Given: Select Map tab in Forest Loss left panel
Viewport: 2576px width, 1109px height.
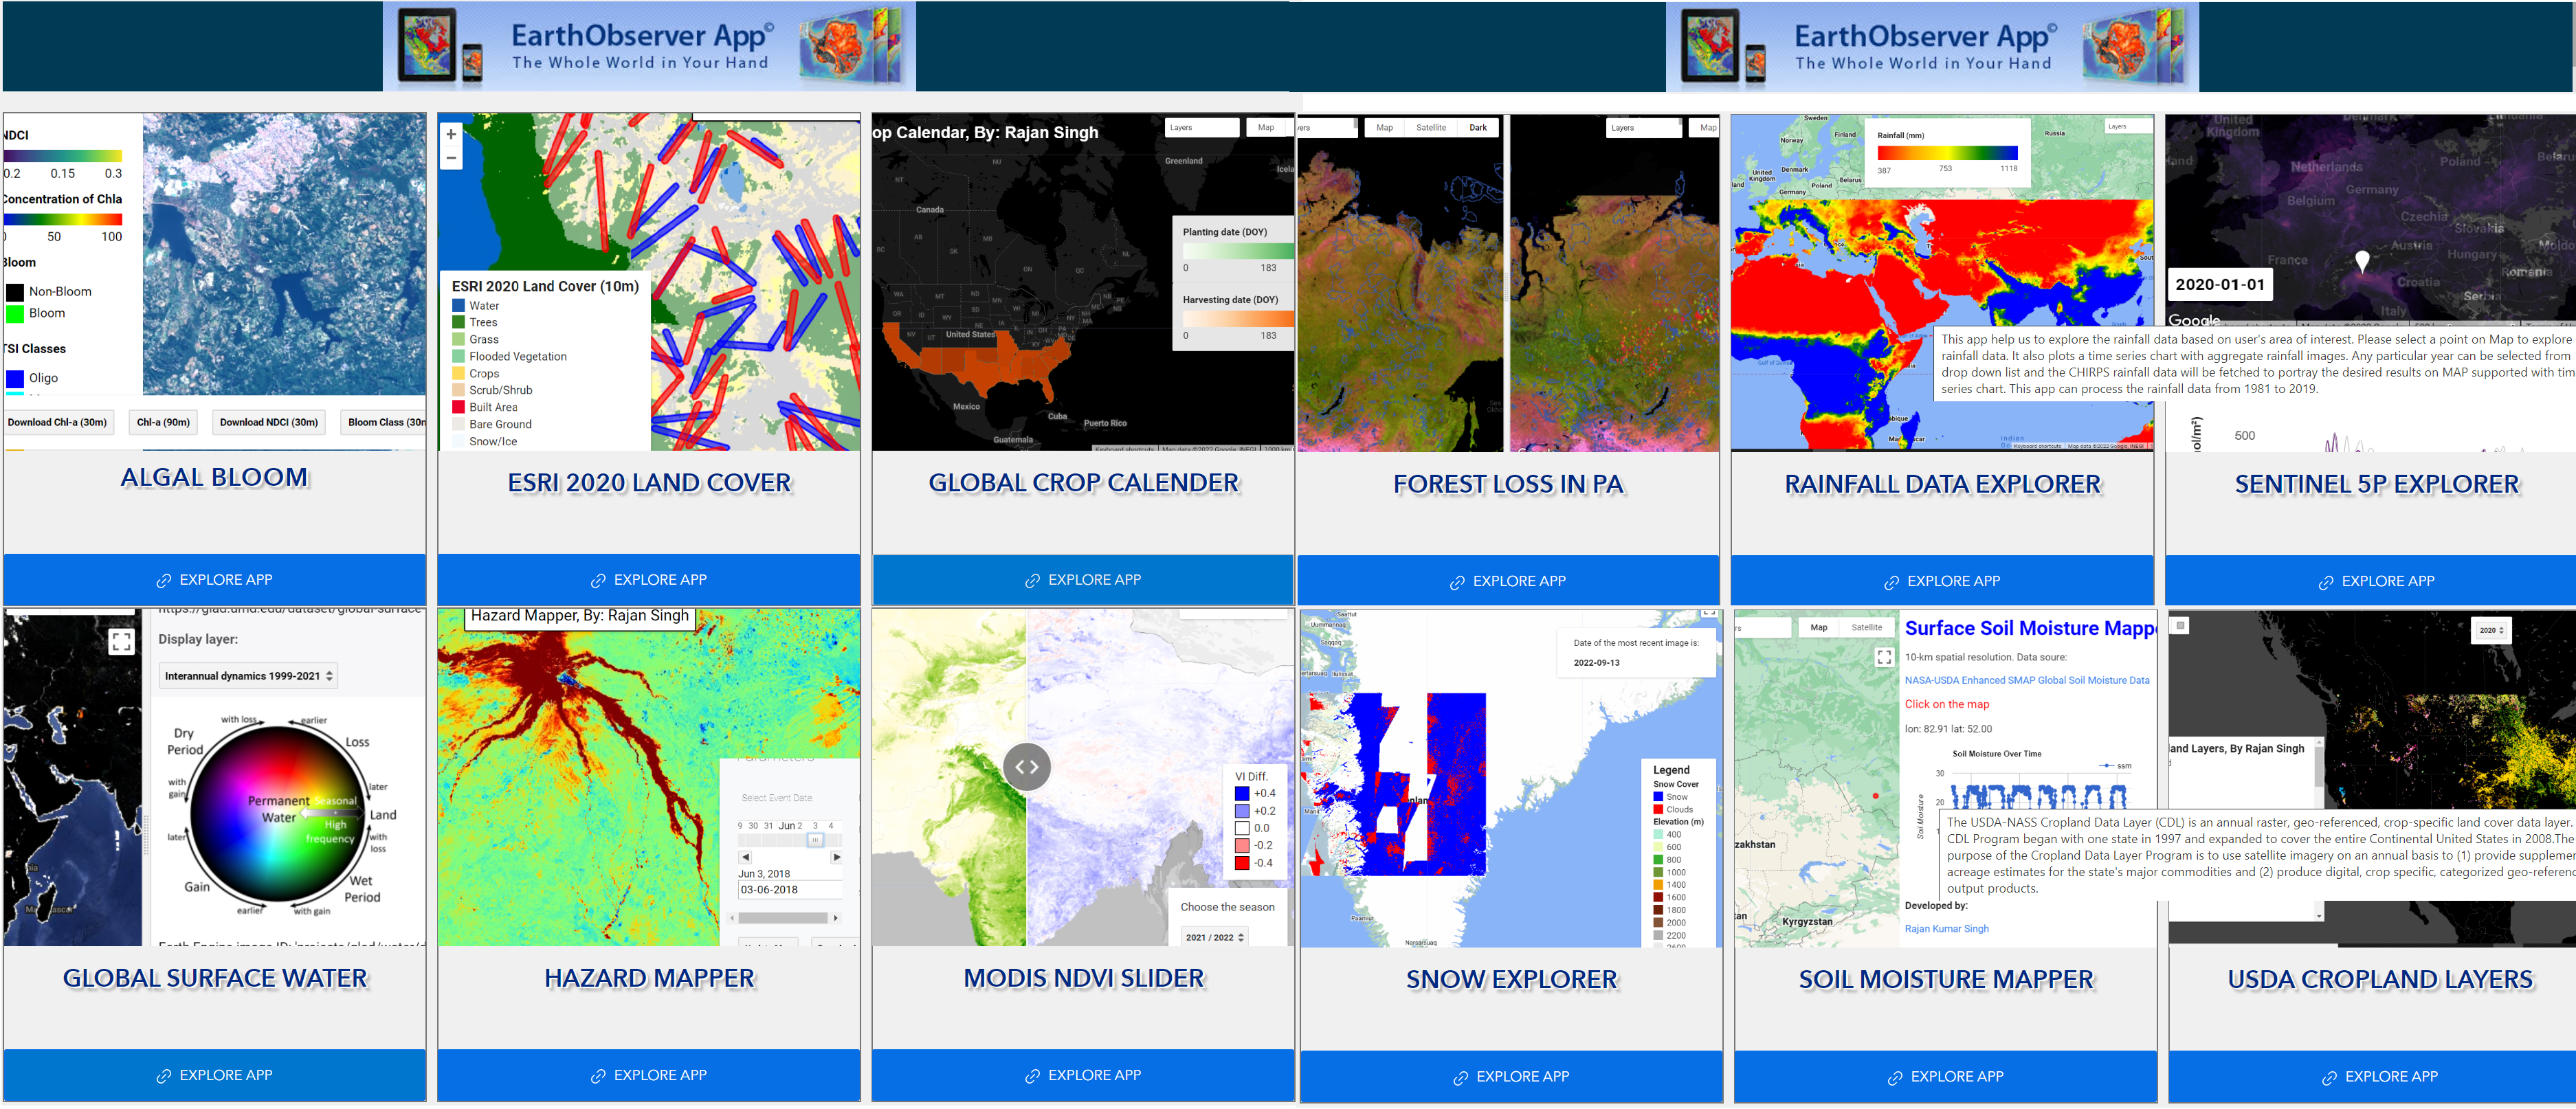Looking at the screenshot, I should click(1384, 128).
